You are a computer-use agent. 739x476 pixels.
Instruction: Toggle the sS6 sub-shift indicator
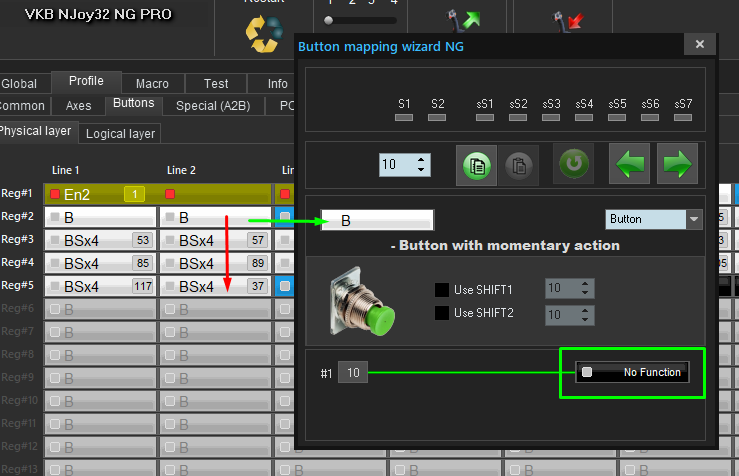coord(650,117)
